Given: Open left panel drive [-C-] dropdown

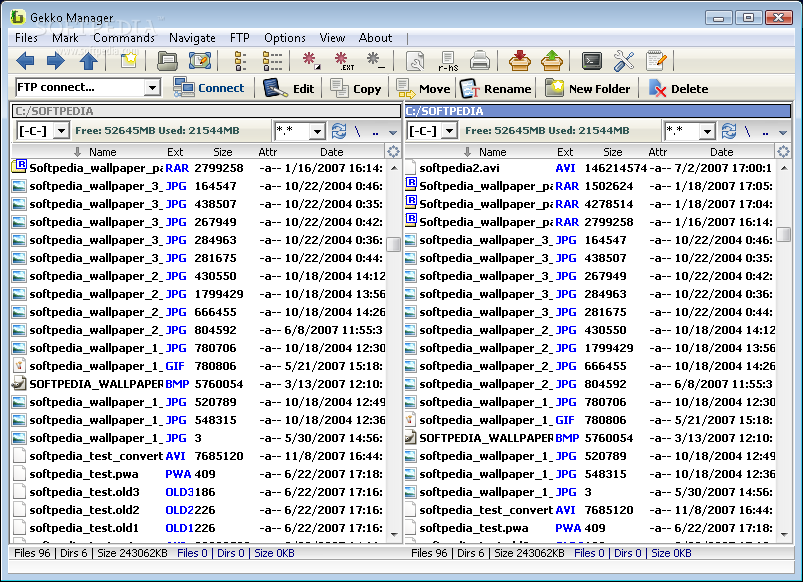Looking at the screenshot, I should [x=61, y=131].
